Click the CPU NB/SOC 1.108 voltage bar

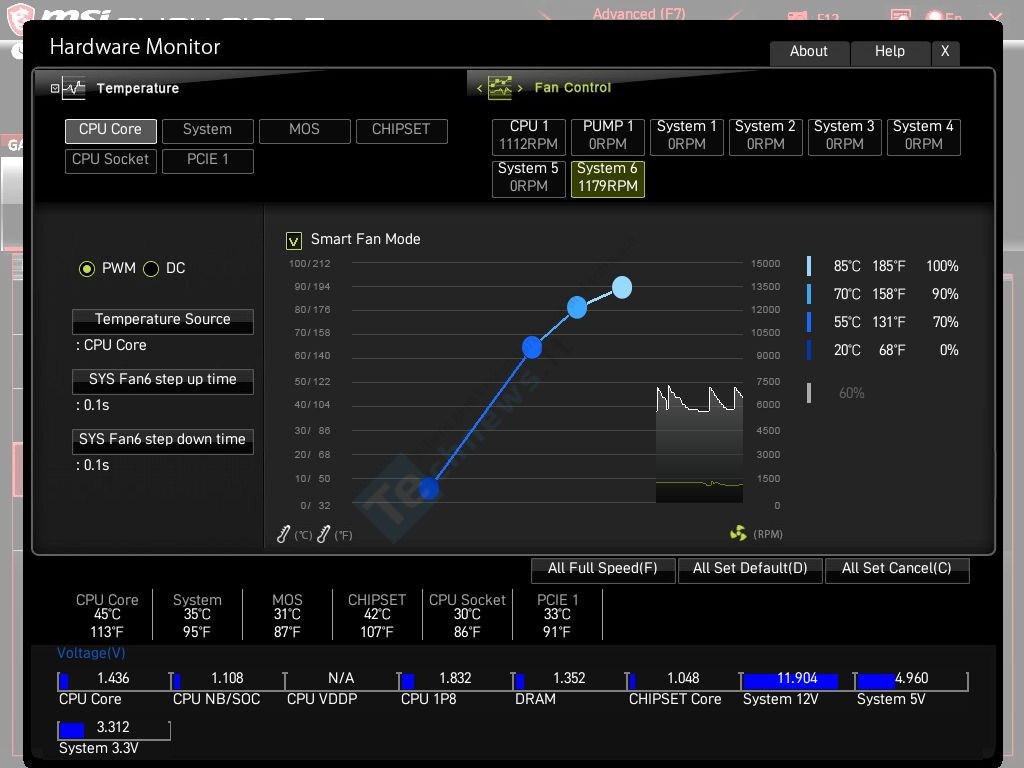point(228,680)
